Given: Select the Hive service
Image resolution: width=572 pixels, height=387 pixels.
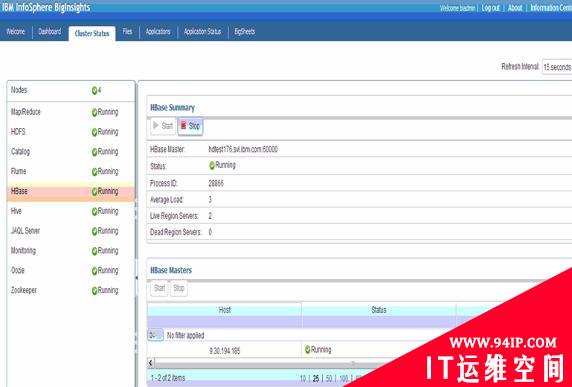Looking at the screenshot, I should [x=71, y=211].
